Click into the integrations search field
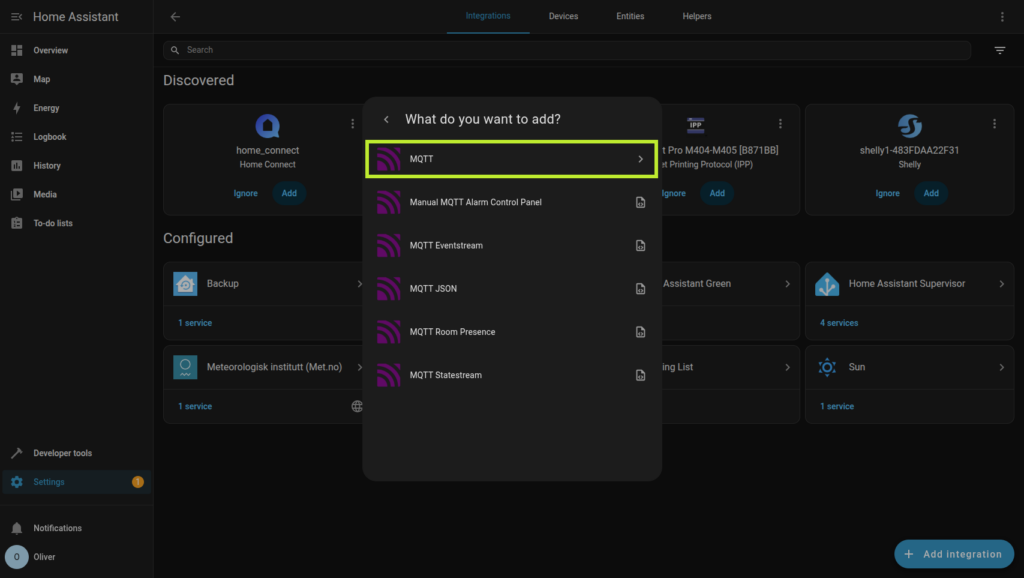The image size is (1024, 578). point(570,50)
